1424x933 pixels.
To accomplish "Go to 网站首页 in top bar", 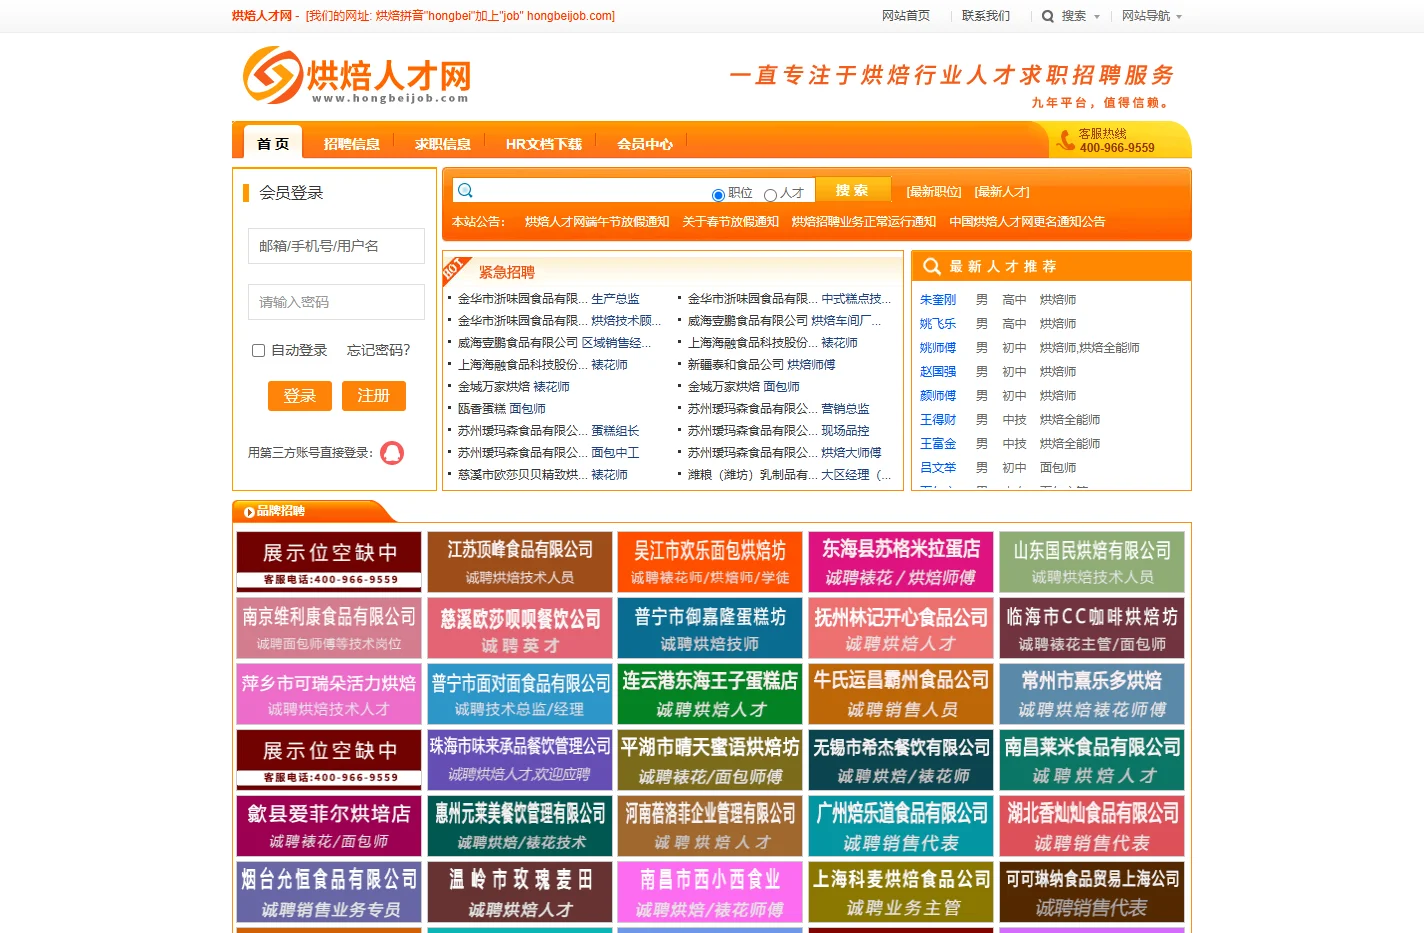I will click(x=906, y=16).
